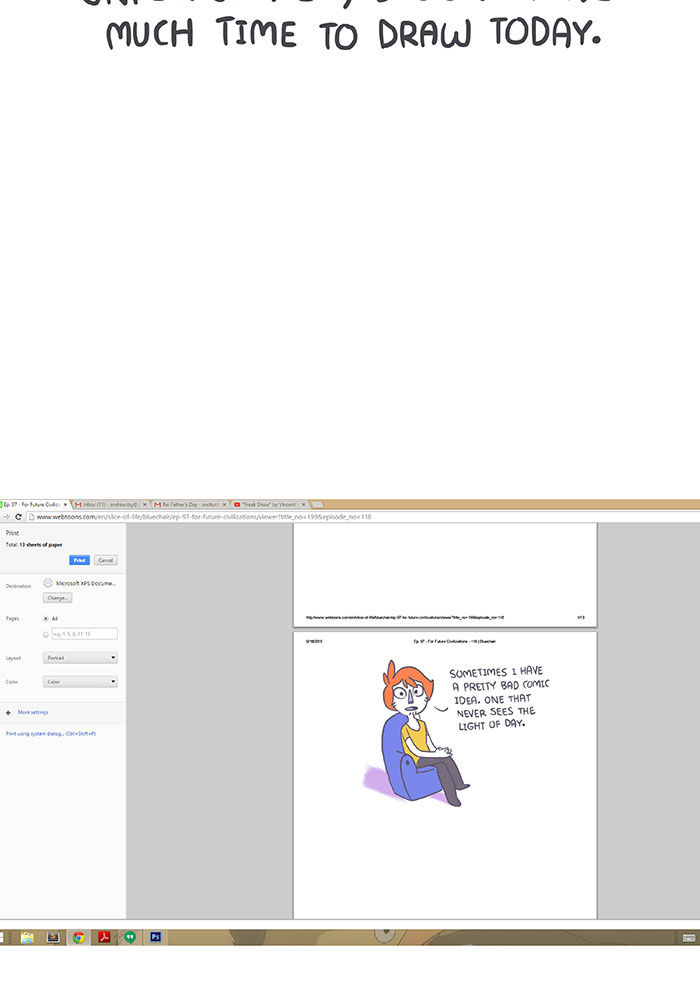
Task: Click the Cancel button
Action: pyautogui.click(x=105, y=560)
